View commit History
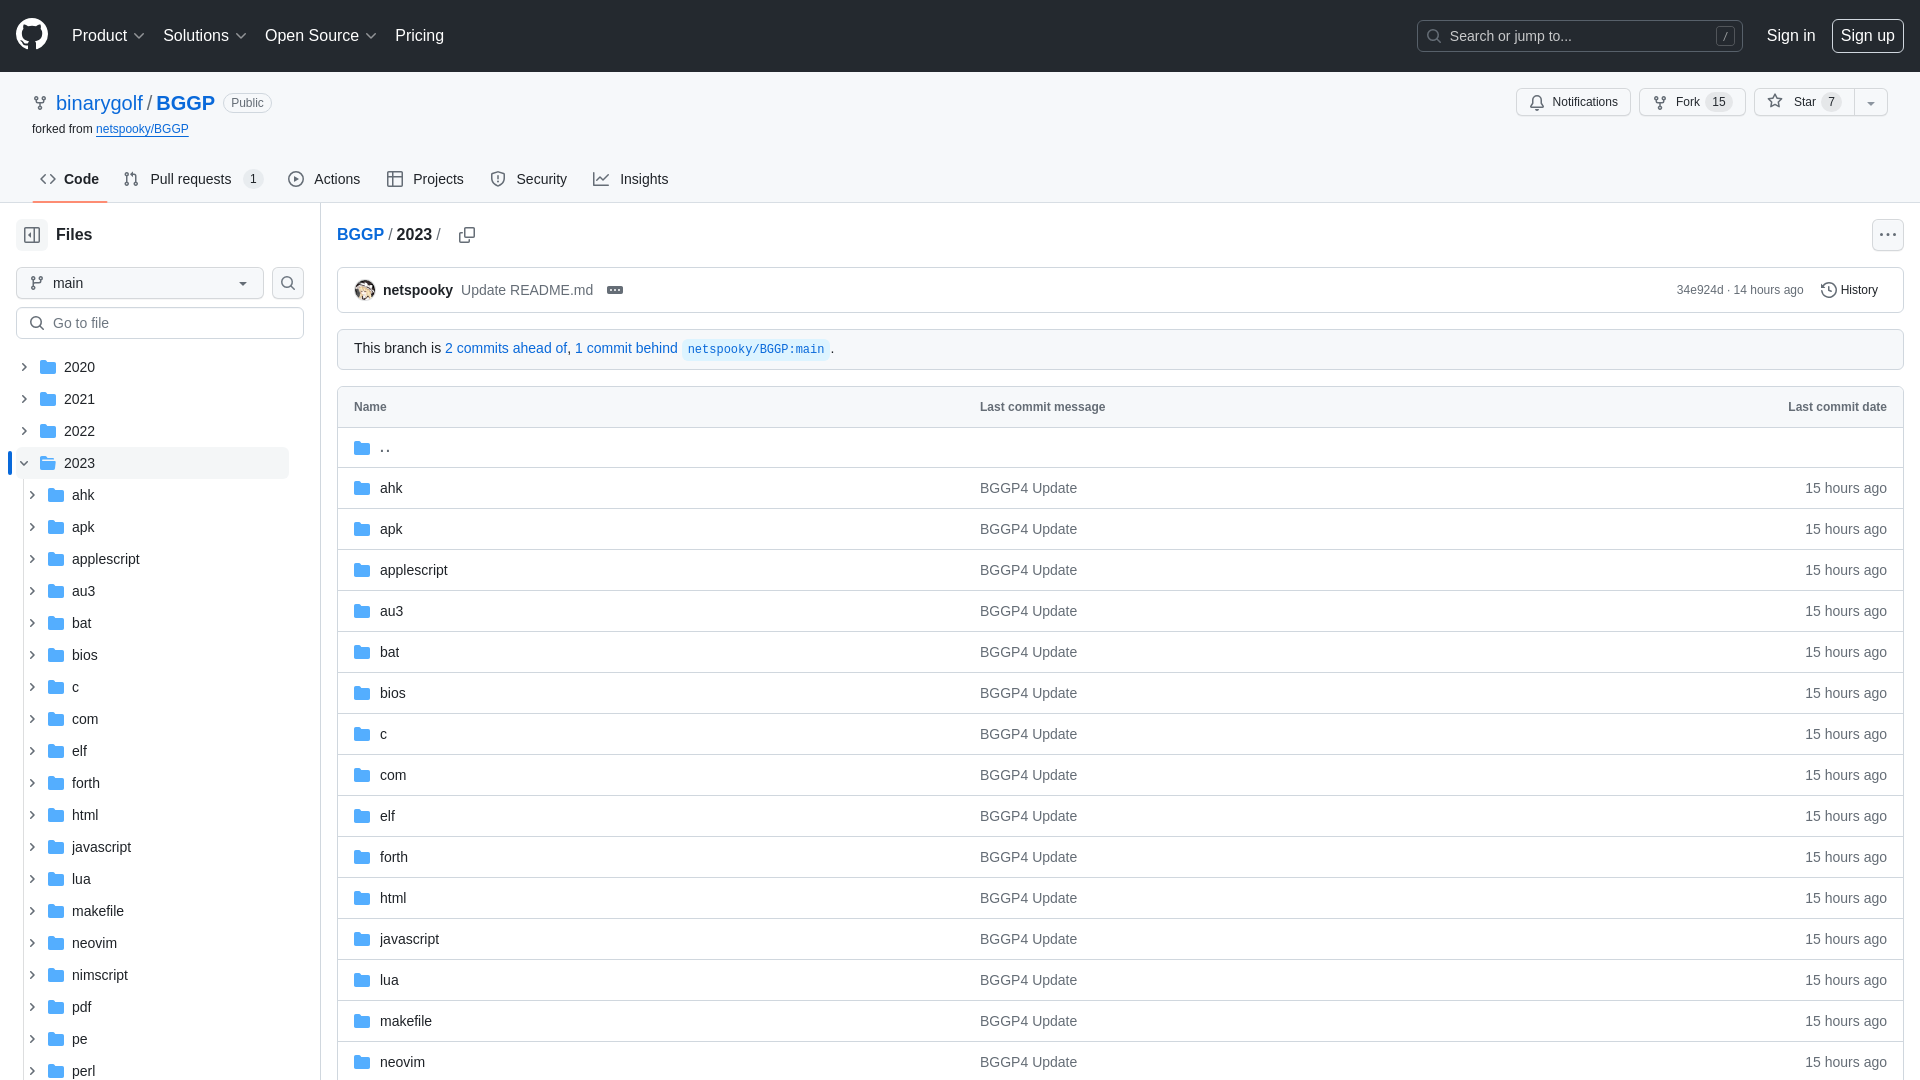The height and width of the screenshot is (1080, 1920). coord(1849,290)
